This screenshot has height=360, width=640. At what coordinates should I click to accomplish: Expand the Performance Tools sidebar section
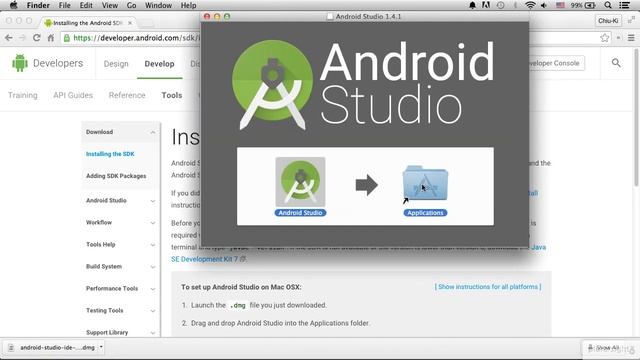[153, 289]
